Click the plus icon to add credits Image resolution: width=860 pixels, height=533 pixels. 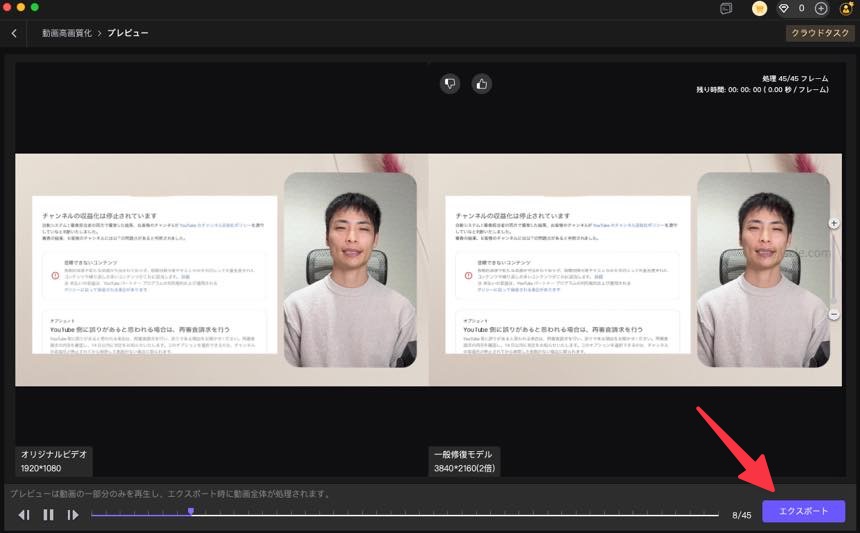click(821, 8)
